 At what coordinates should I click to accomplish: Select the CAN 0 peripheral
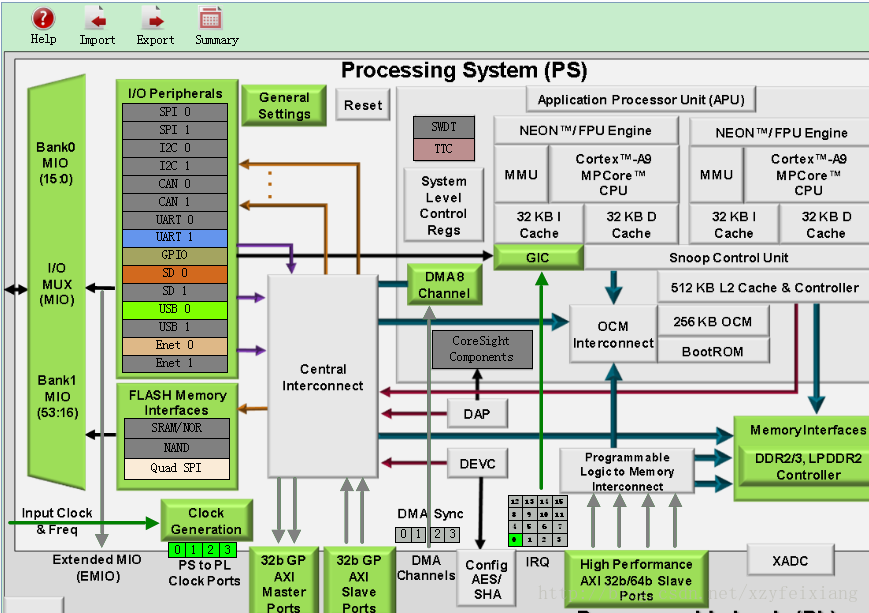[x=175, y=183]
